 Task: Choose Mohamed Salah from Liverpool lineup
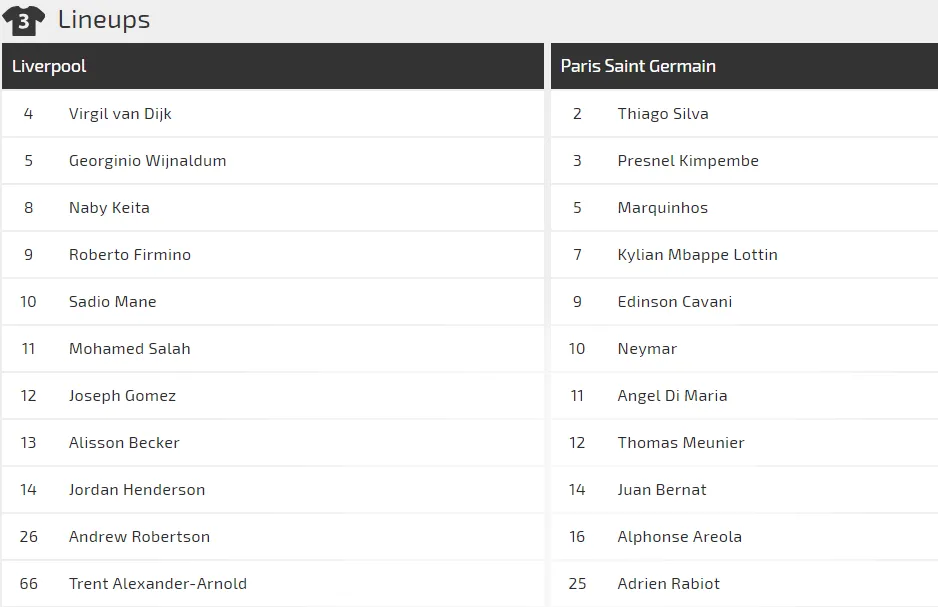(x=129, y=349)
